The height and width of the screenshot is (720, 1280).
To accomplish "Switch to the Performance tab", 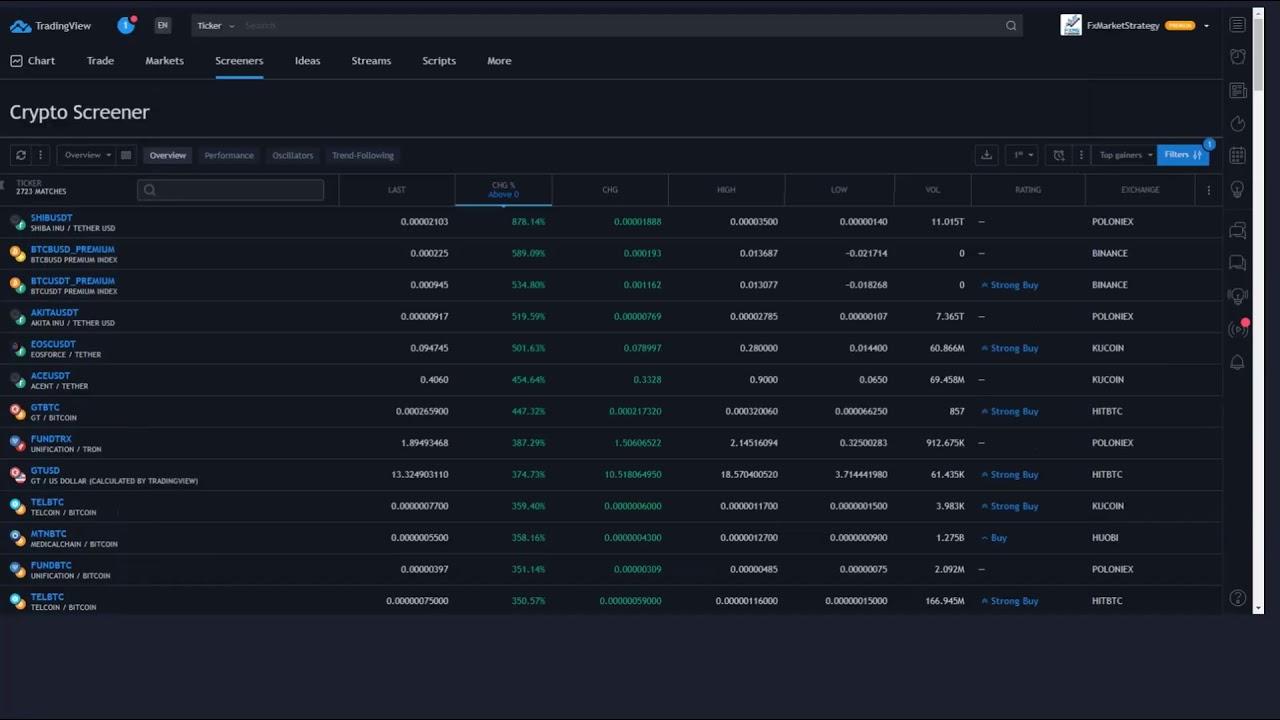I will coord(229,155).
